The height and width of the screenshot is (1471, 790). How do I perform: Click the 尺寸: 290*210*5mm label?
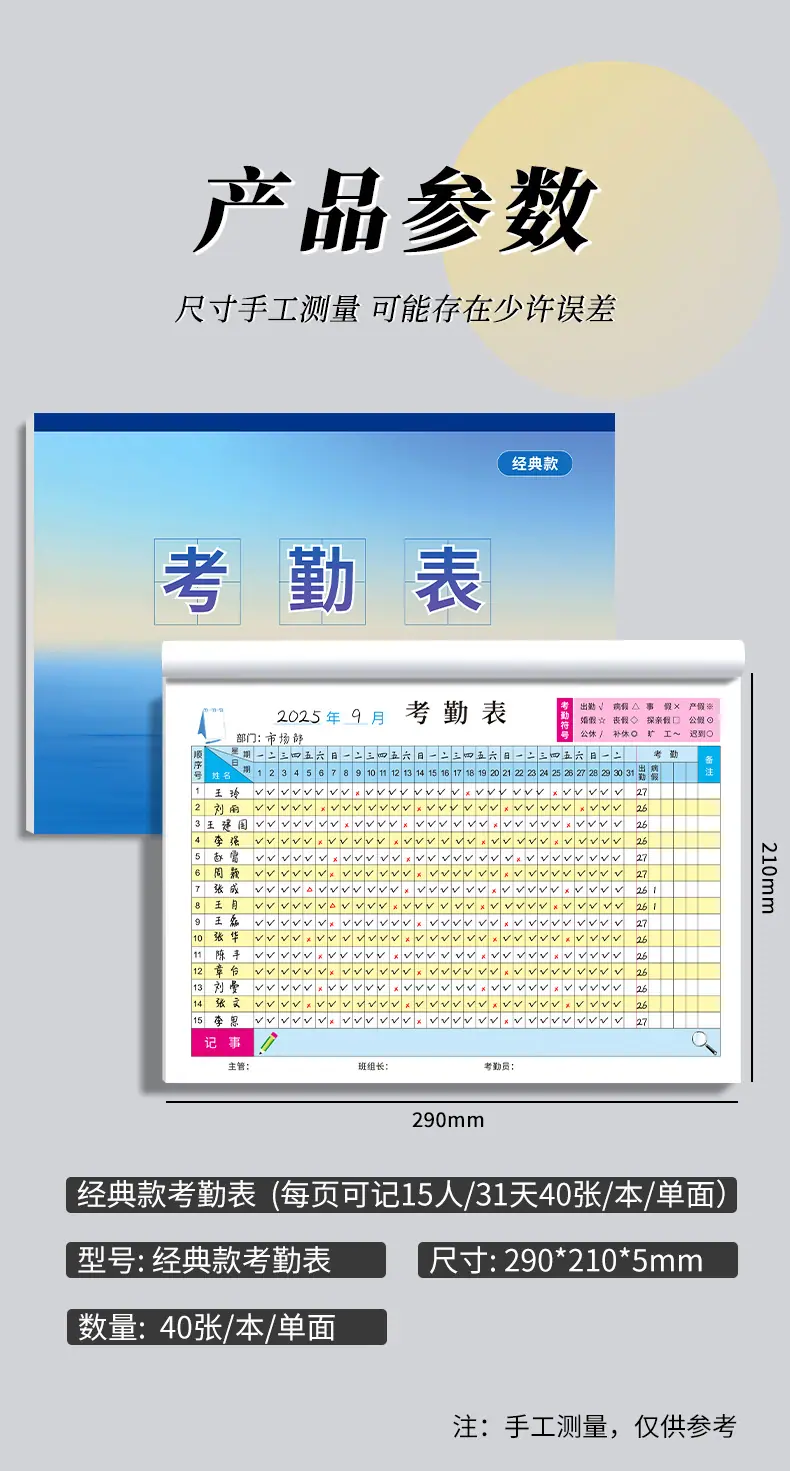click(x=578, y=1260)
